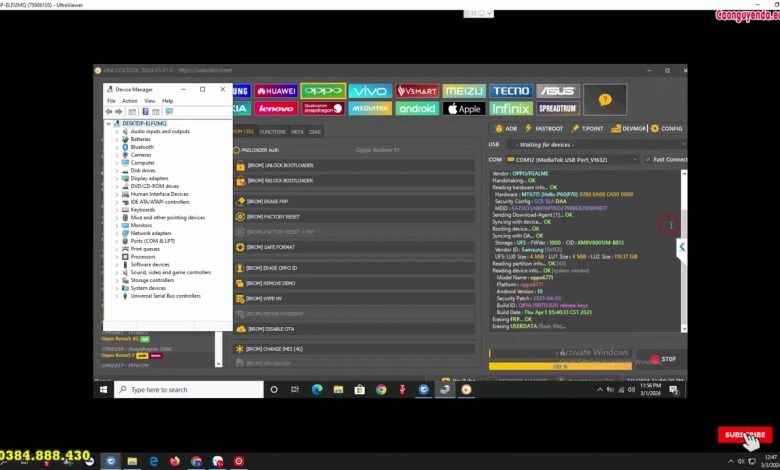Open Microsoft Edge in remote taskbar
Screen dimensions: 780x470
pyautogui.click(x=317, y=390)
